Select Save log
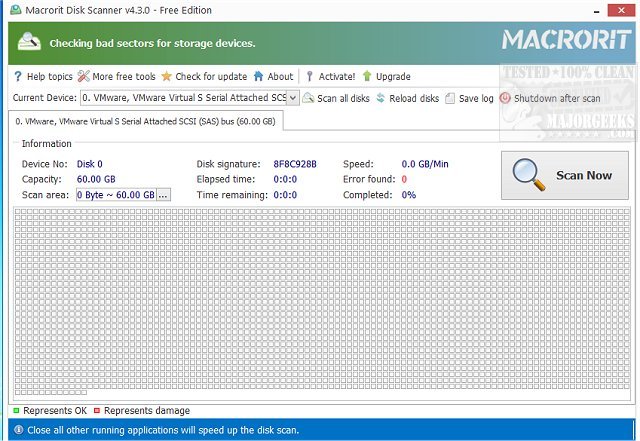640x441 pixels. click(x=476, y=98)
